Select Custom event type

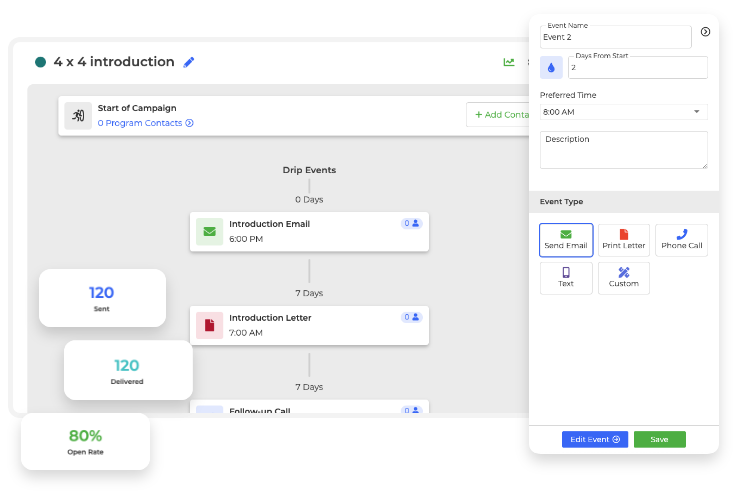click(x=623, y=278)
